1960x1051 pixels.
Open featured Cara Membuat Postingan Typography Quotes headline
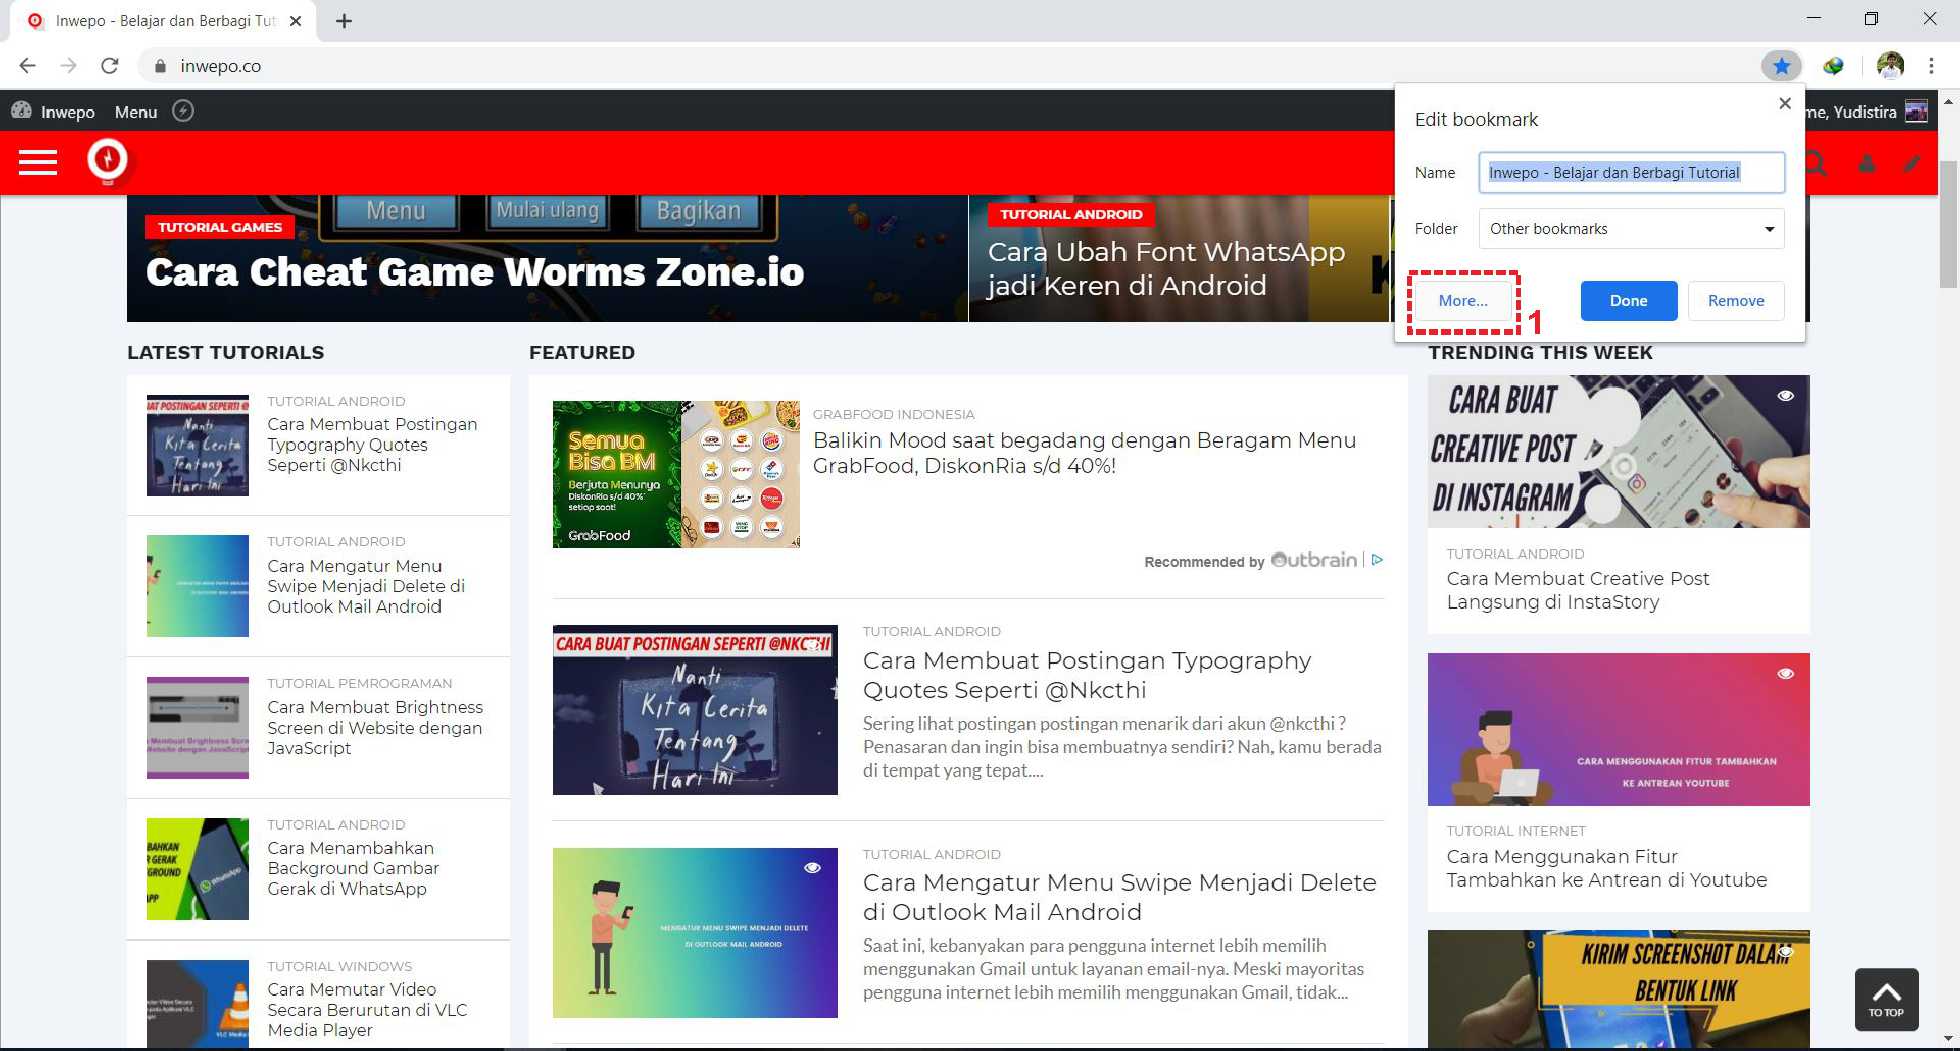click(1087, 675)
